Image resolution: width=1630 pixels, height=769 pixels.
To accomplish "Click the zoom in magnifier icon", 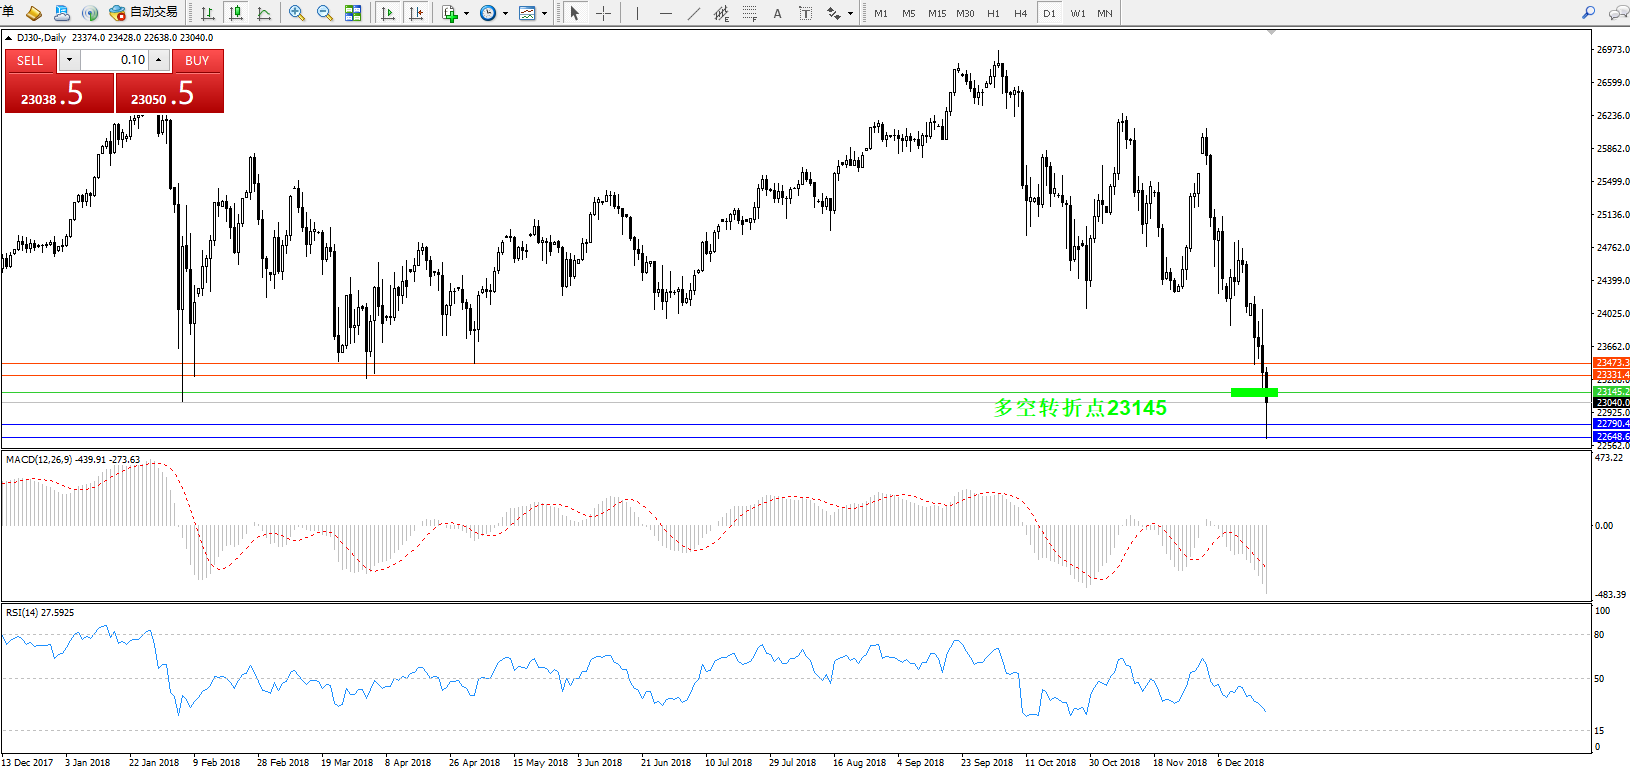I will tap(297, 13).
